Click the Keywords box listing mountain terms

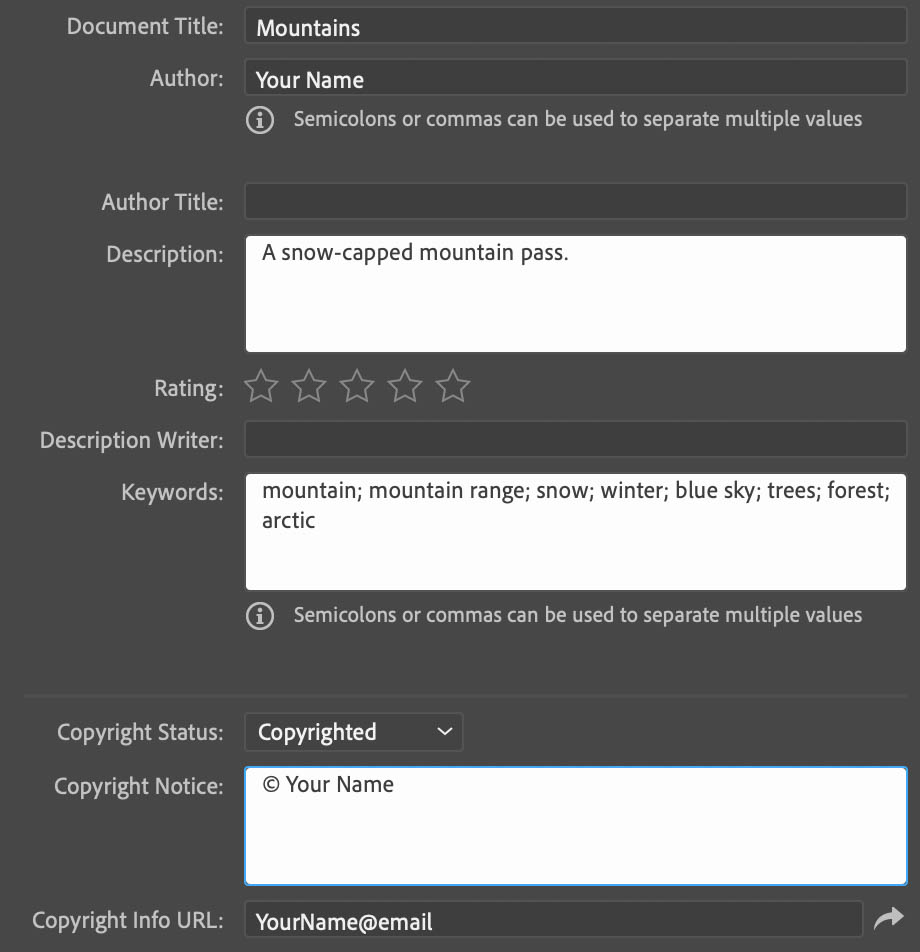point(575,530)
